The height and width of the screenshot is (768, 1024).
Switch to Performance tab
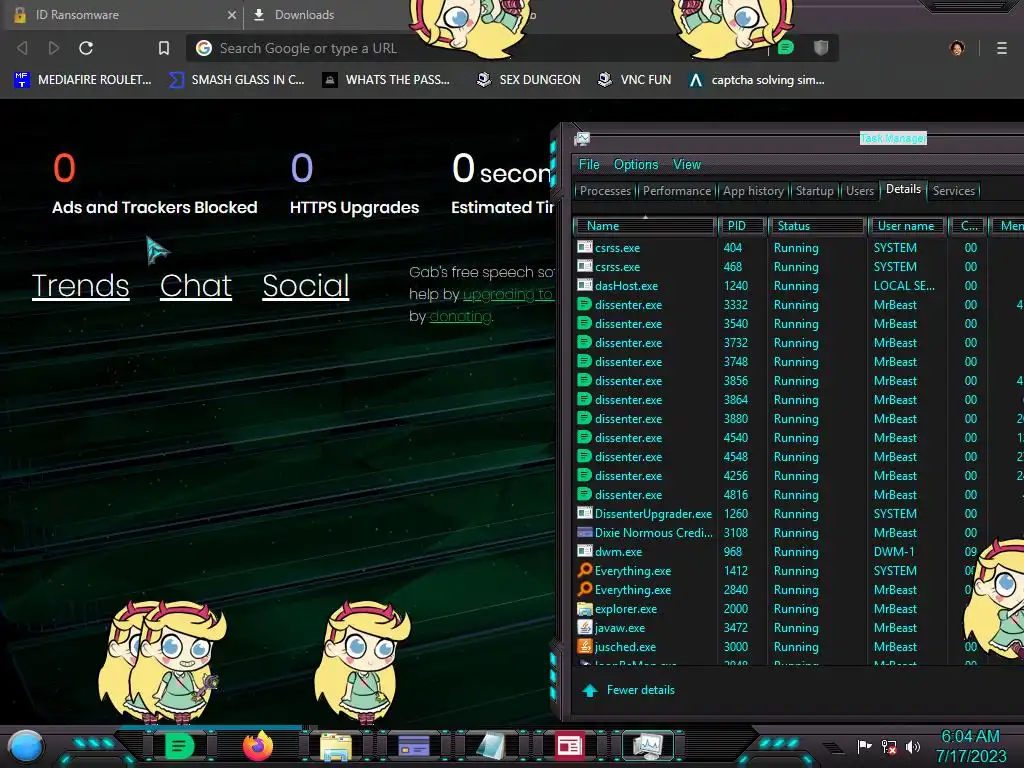(x=677, y=191)
